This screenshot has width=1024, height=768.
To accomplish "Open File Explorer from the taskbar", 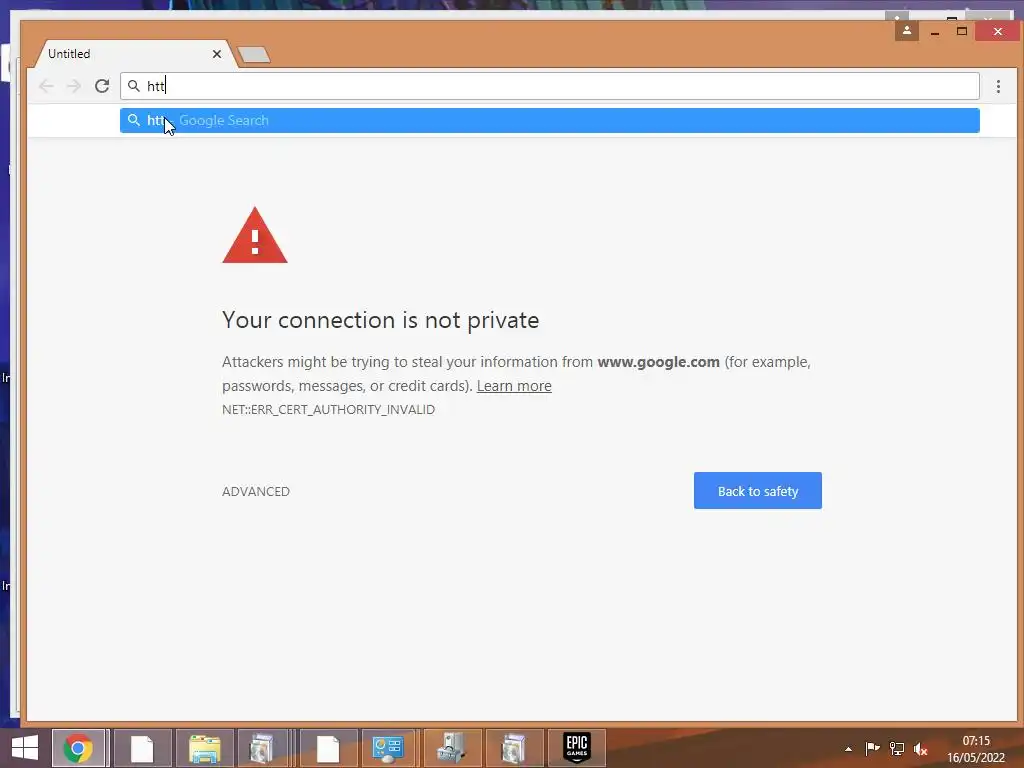I will [x=204, y=748].
